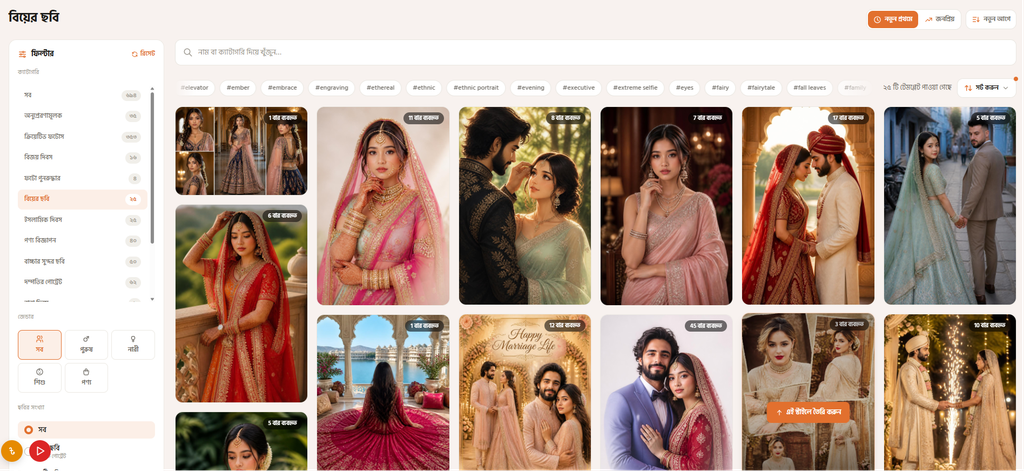Click the #extreme selfie tag chip
Screen dimensions: 1024x471
point(635,88)
